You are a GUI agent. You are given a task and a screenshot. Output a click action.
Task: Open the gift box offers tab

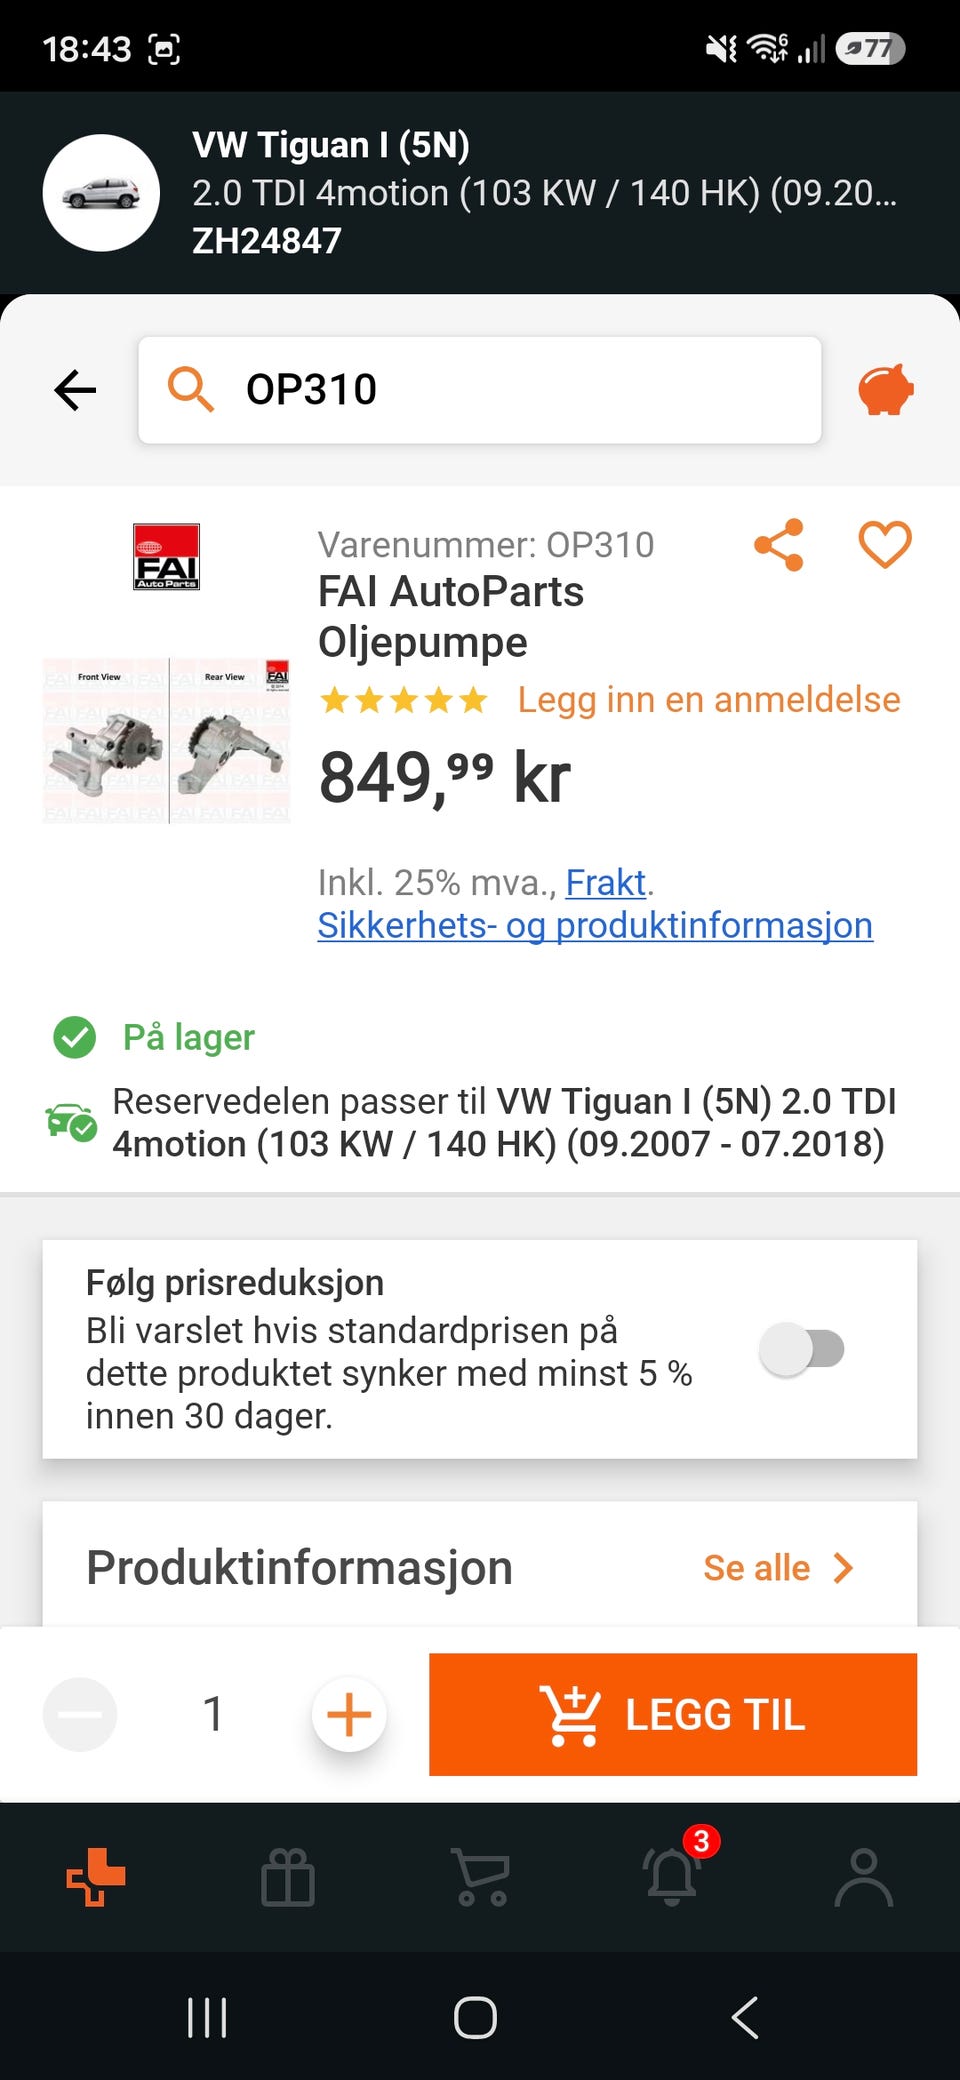[288, 1877]
